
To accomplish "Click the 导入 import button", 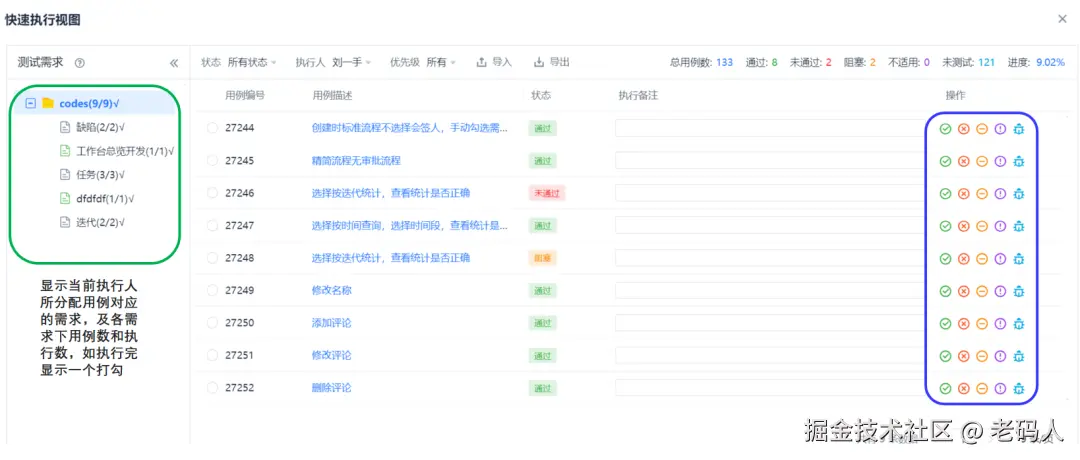I will (495, 63).
